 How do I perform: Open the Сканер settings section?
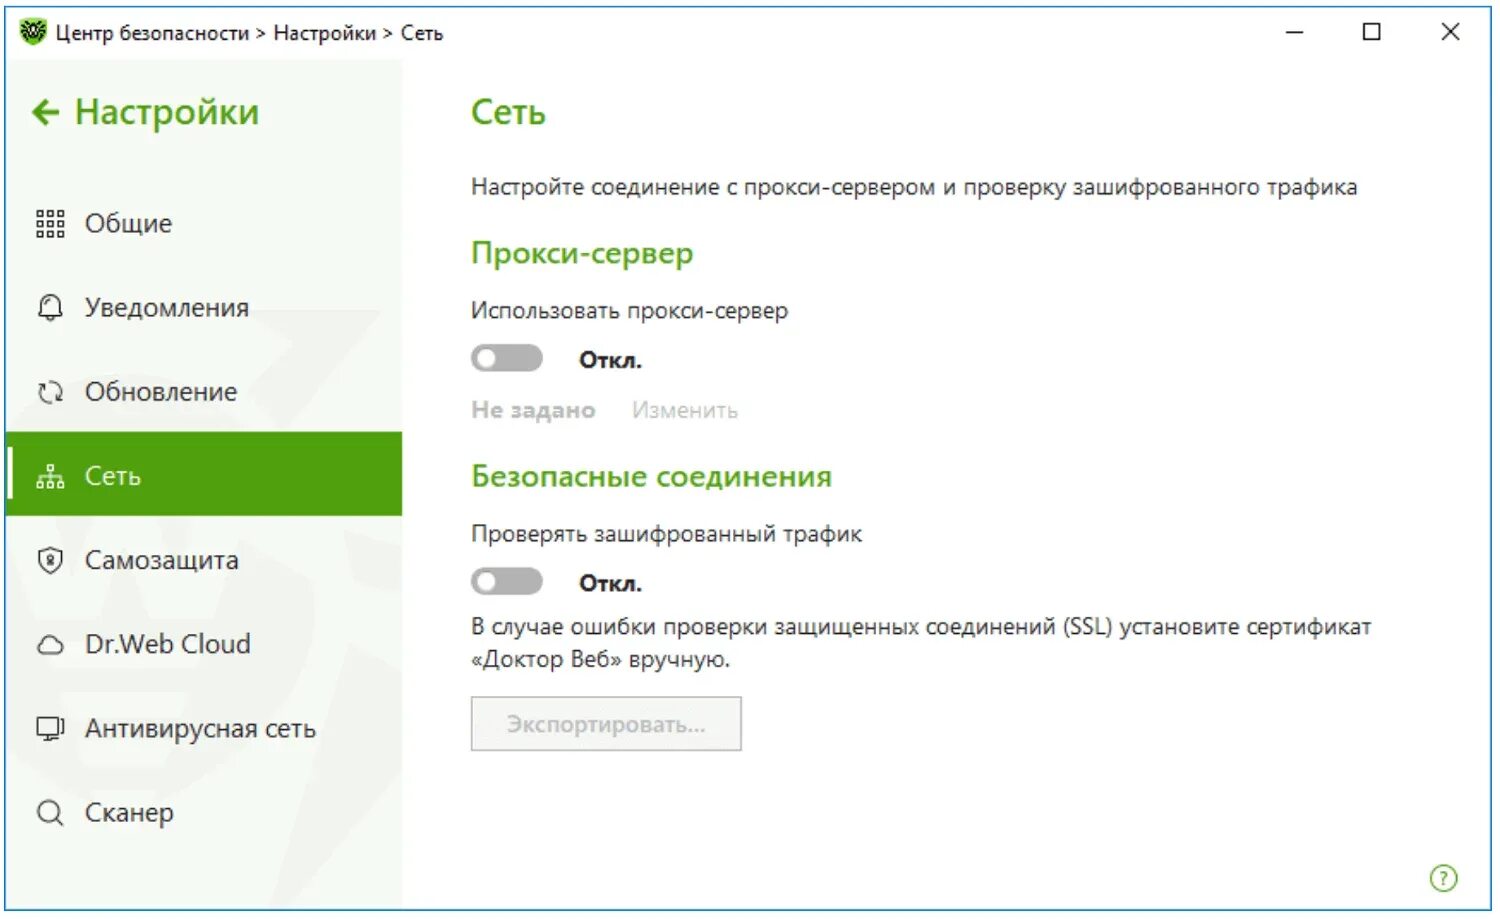(204, 812)
